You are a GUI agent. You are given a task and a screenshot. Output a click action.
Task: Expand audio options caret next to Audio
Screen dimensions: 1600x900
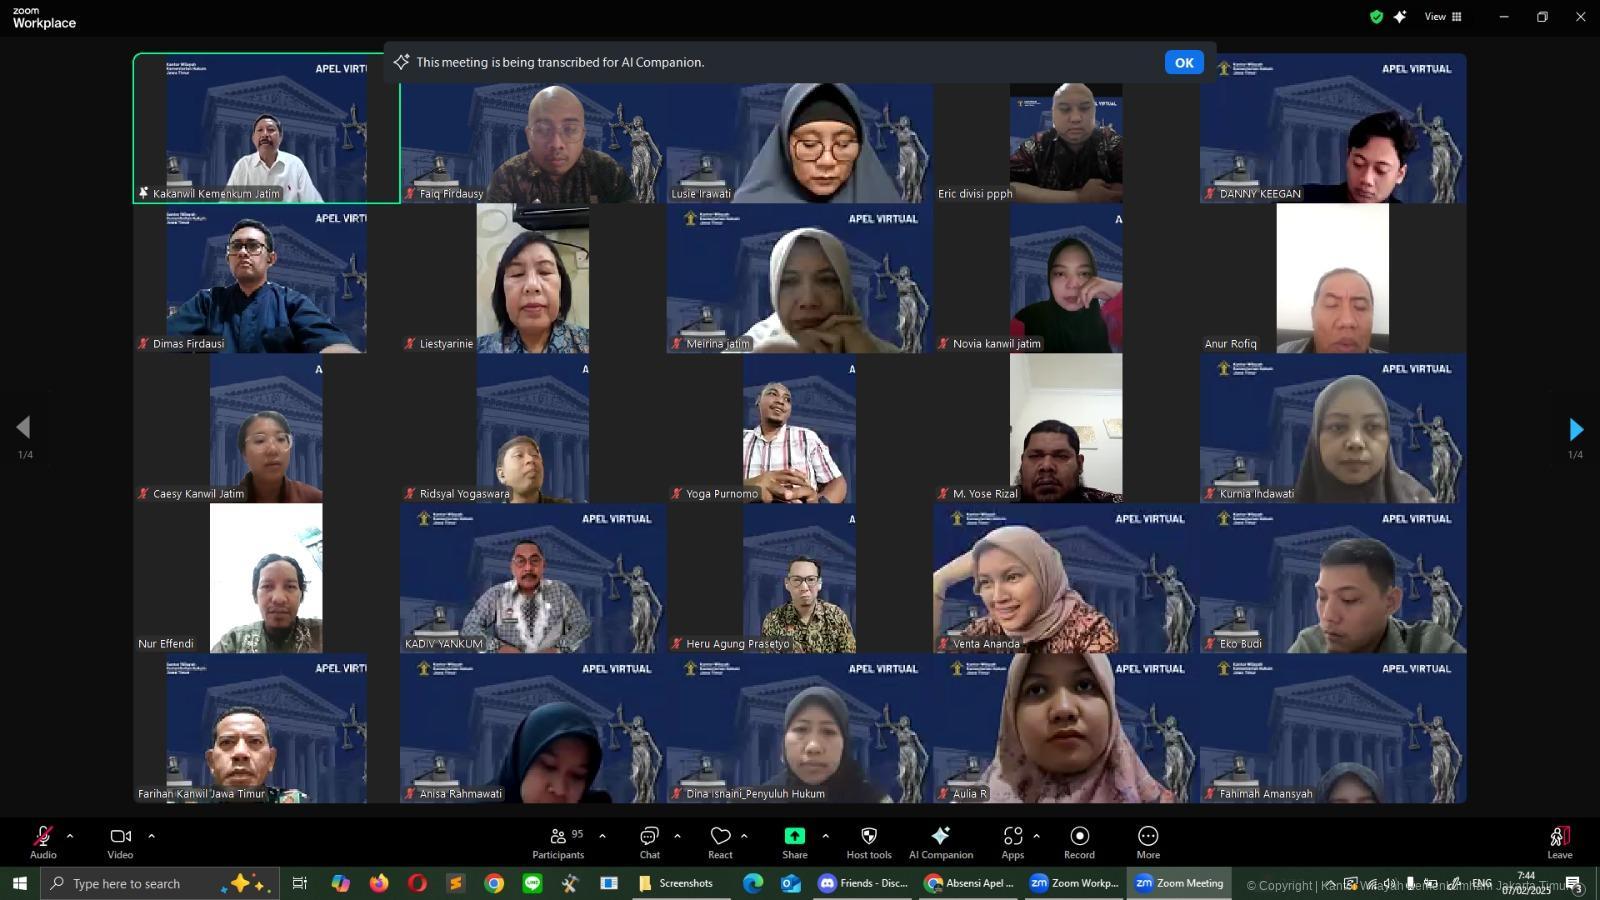click(x=70, y=835)
